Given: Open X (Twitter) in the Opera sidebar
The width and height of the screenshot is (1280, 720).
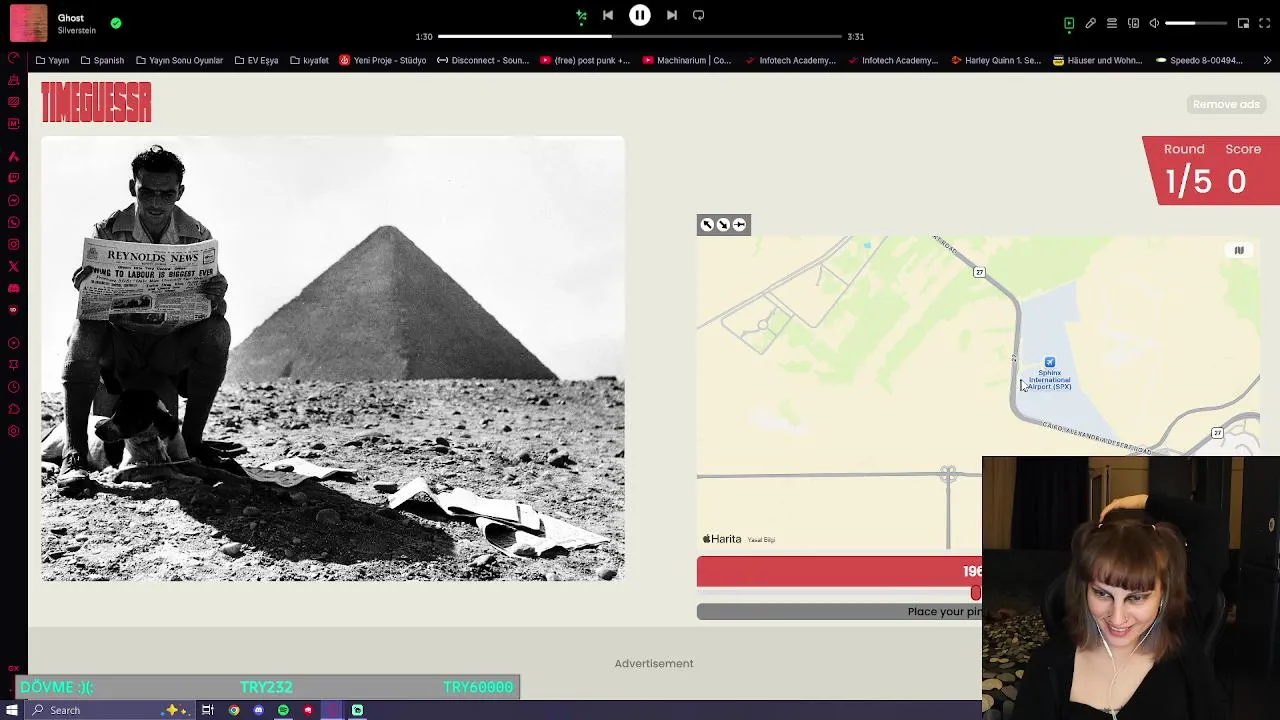Looking at the screenshot, I should pyautogui.click(x=13, y=266).
